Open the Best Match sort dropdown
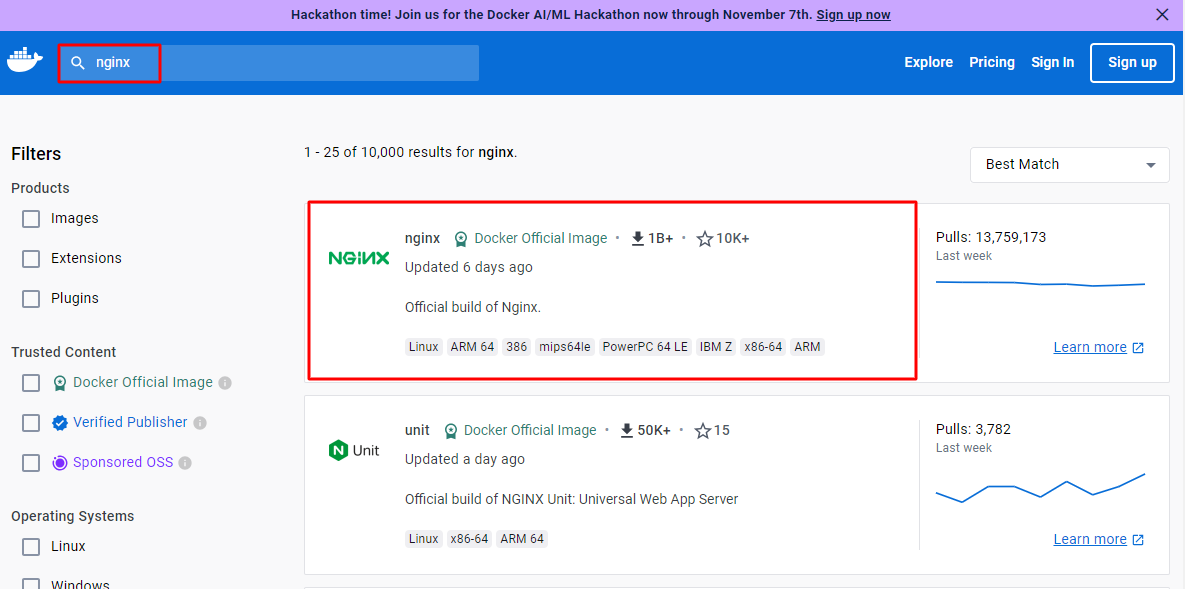1185x589 pixels. tap(1069, 164)
